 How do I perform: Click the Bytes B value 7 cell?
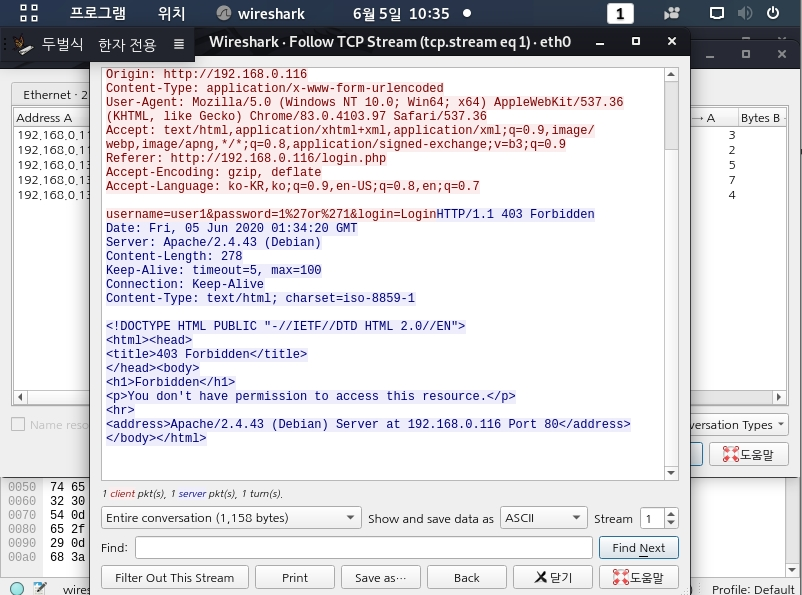[732, 180]
